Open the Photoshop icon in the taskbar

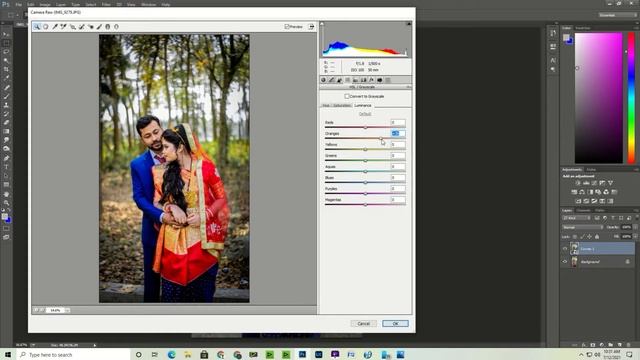[302, 355]
